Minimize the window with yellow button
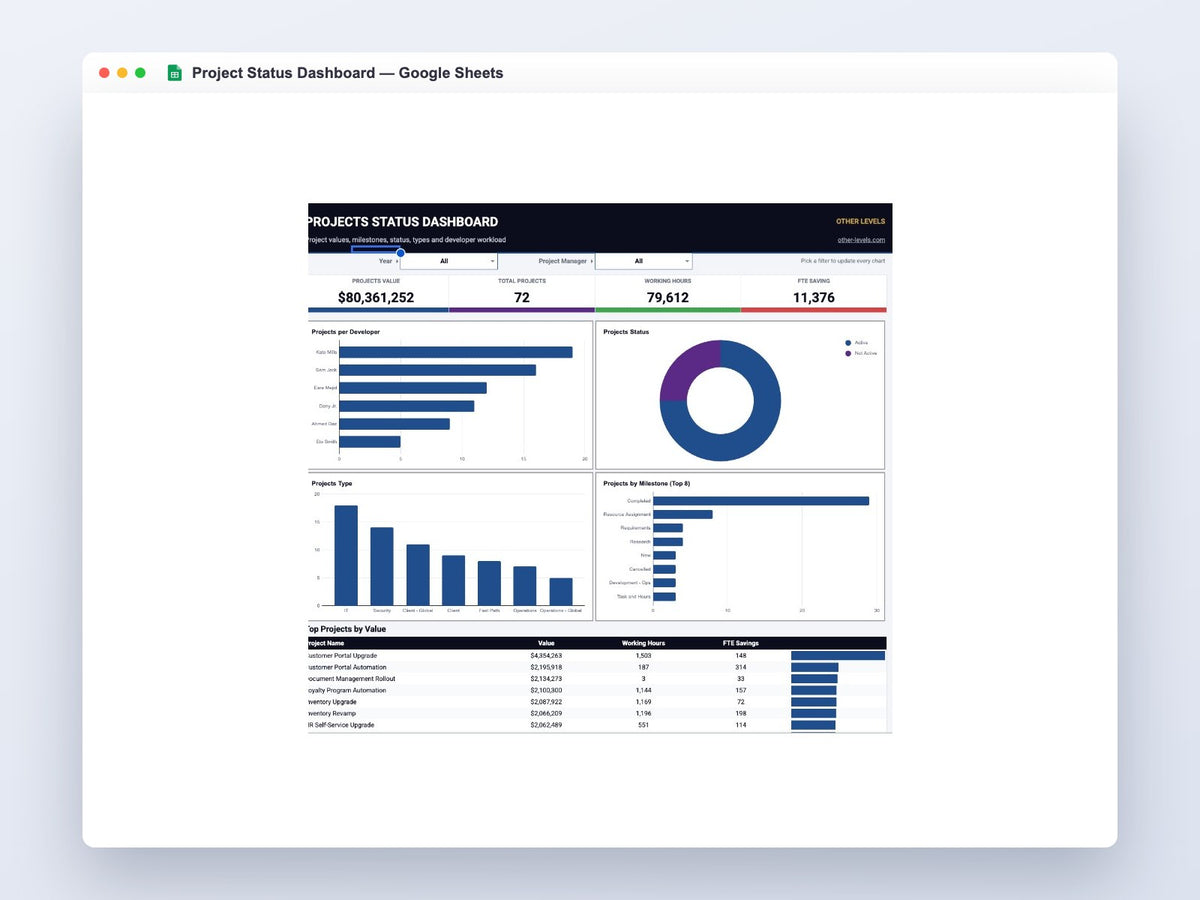Viewport: 1200px width, 900px height. click(x=122, y=73)
